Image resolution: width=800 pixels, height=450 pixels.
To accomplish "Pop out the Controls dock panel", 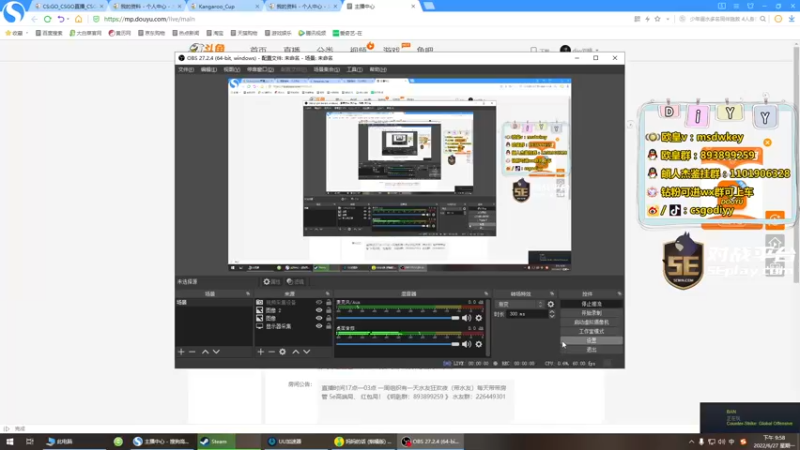I will pos(619,294).
